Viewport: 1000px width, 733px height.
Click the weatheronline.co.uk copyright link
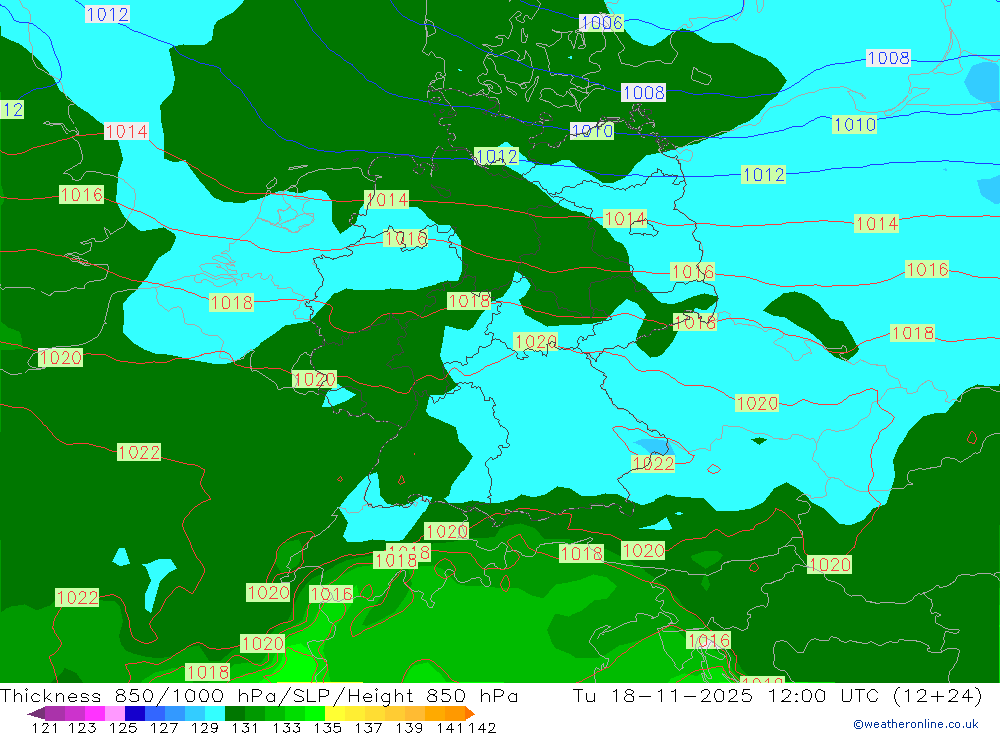coord(916,724)
